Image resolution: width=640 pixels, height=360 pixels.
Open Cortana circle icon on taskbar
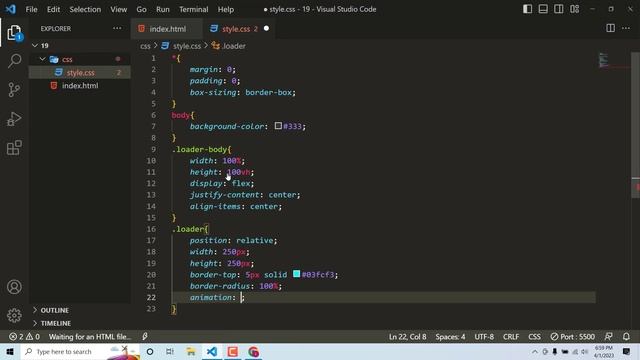[x=150, y=351]
